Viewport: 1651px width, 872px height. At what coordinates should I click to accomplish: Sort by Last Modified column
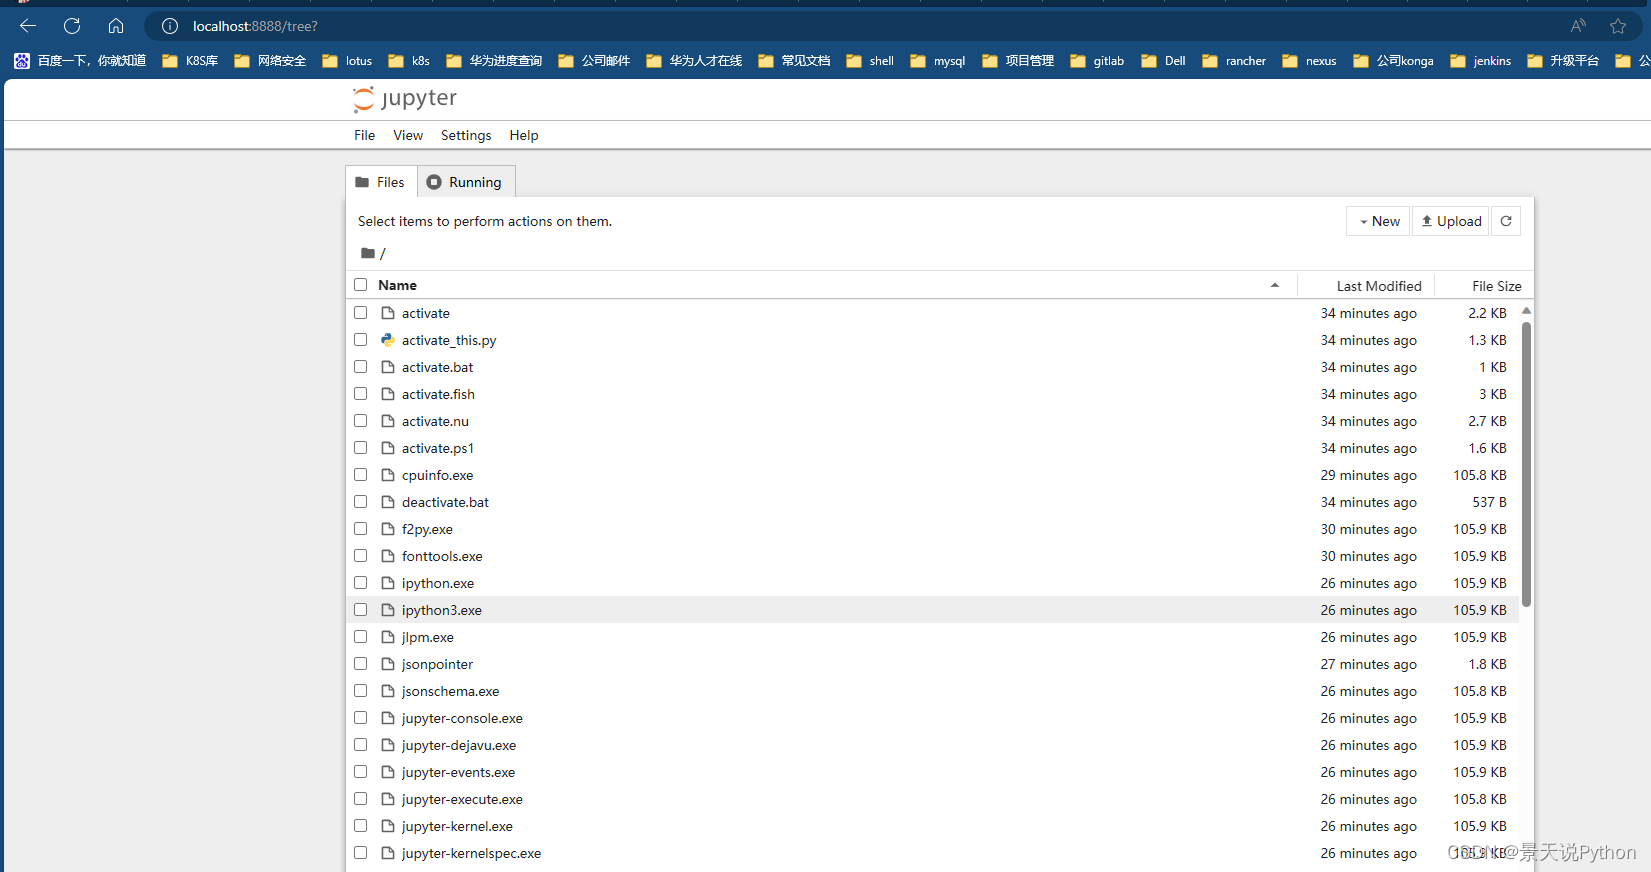tap(1379, 286)
